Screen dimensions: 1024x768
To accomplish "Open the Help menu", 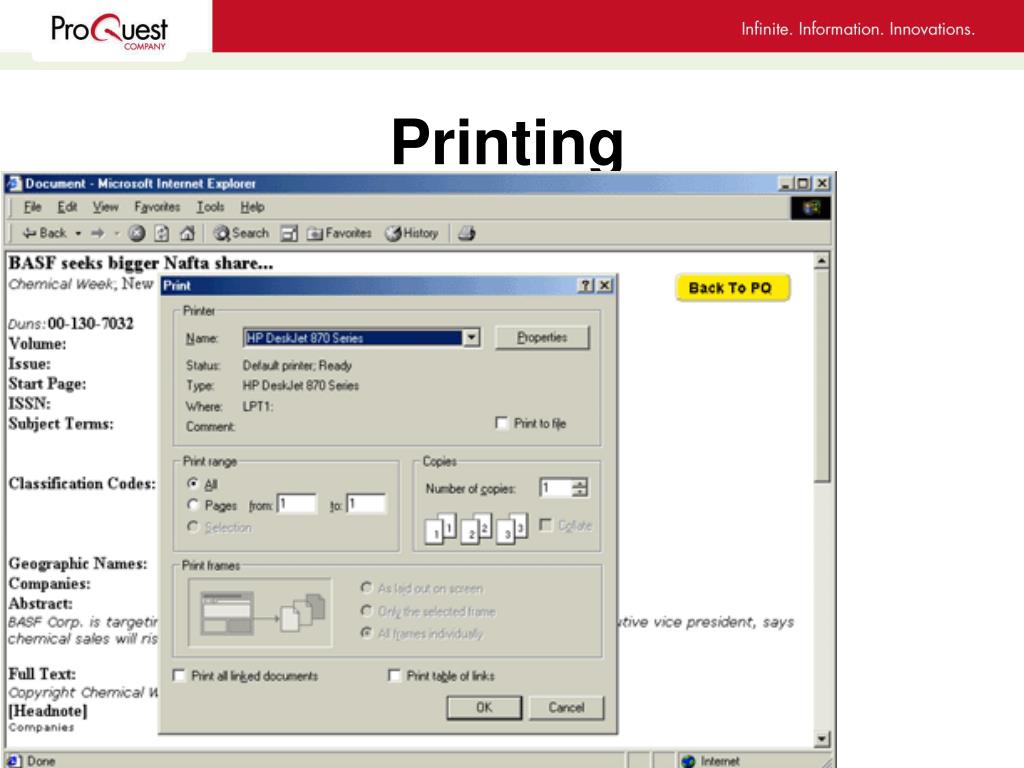I will (252, 207).
